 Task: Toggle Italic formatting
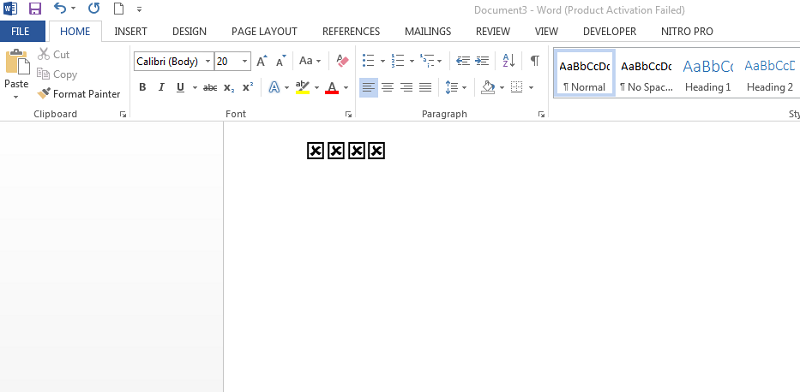(x=161, y=87)
